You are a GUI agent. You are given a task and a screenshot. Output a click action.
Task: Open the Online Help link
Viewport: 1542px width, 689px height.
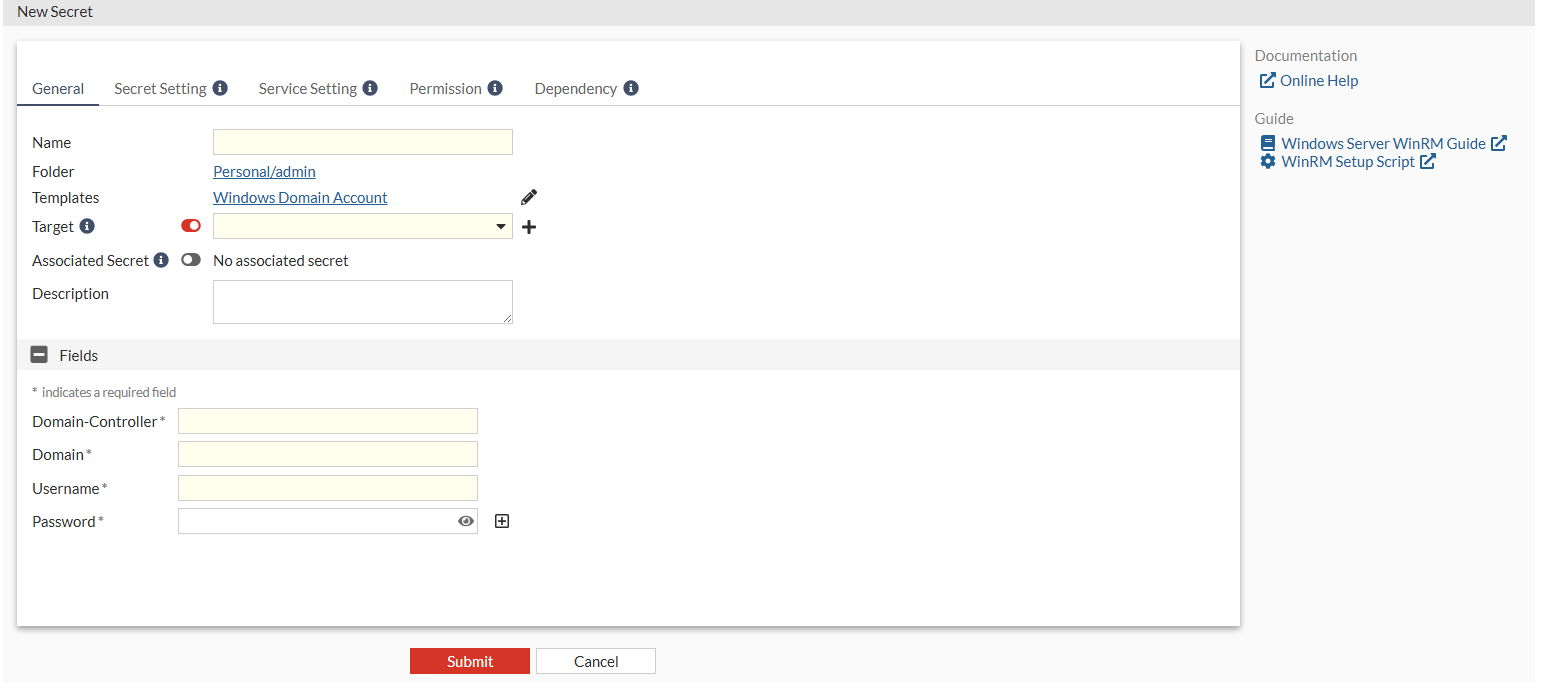point(1319,81)
